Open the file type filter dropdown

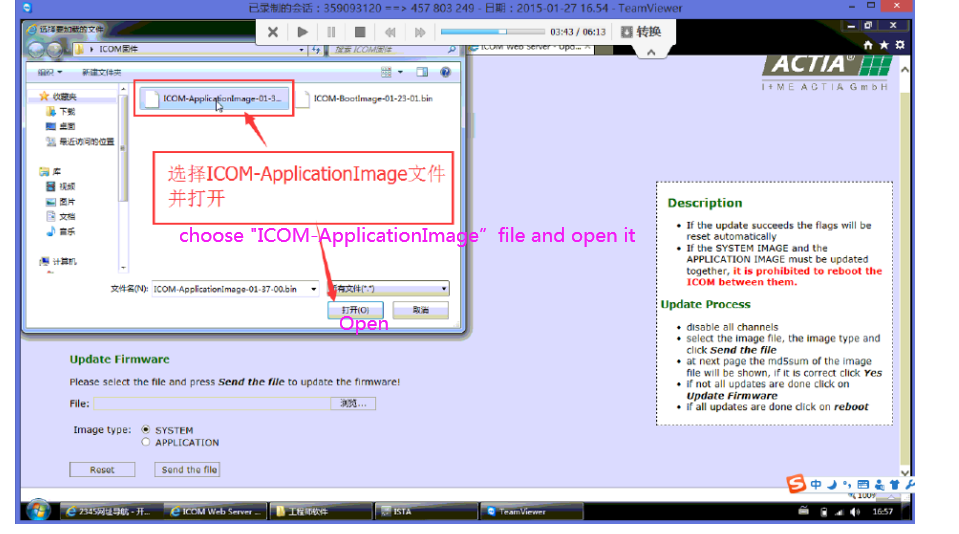pyautogui.click(x=390, y=288)
